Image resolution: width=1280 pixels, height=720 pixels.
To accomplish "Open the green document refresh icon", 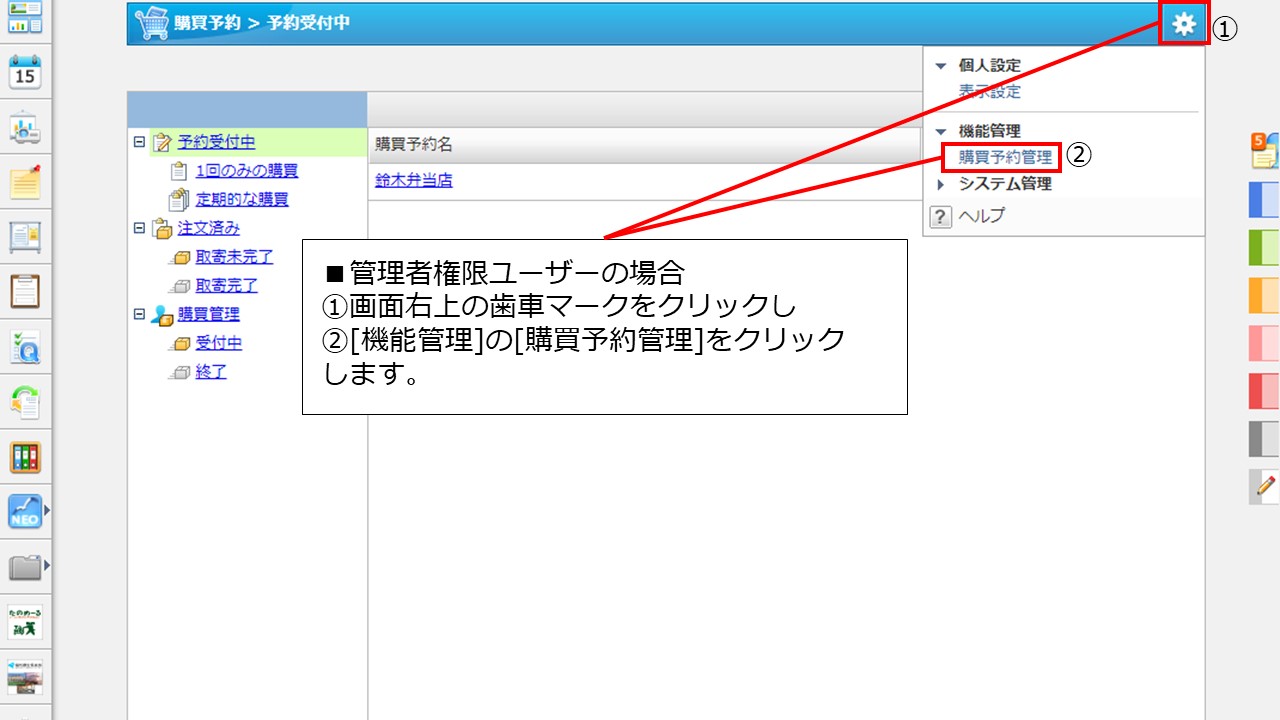I will pos(25,402).
